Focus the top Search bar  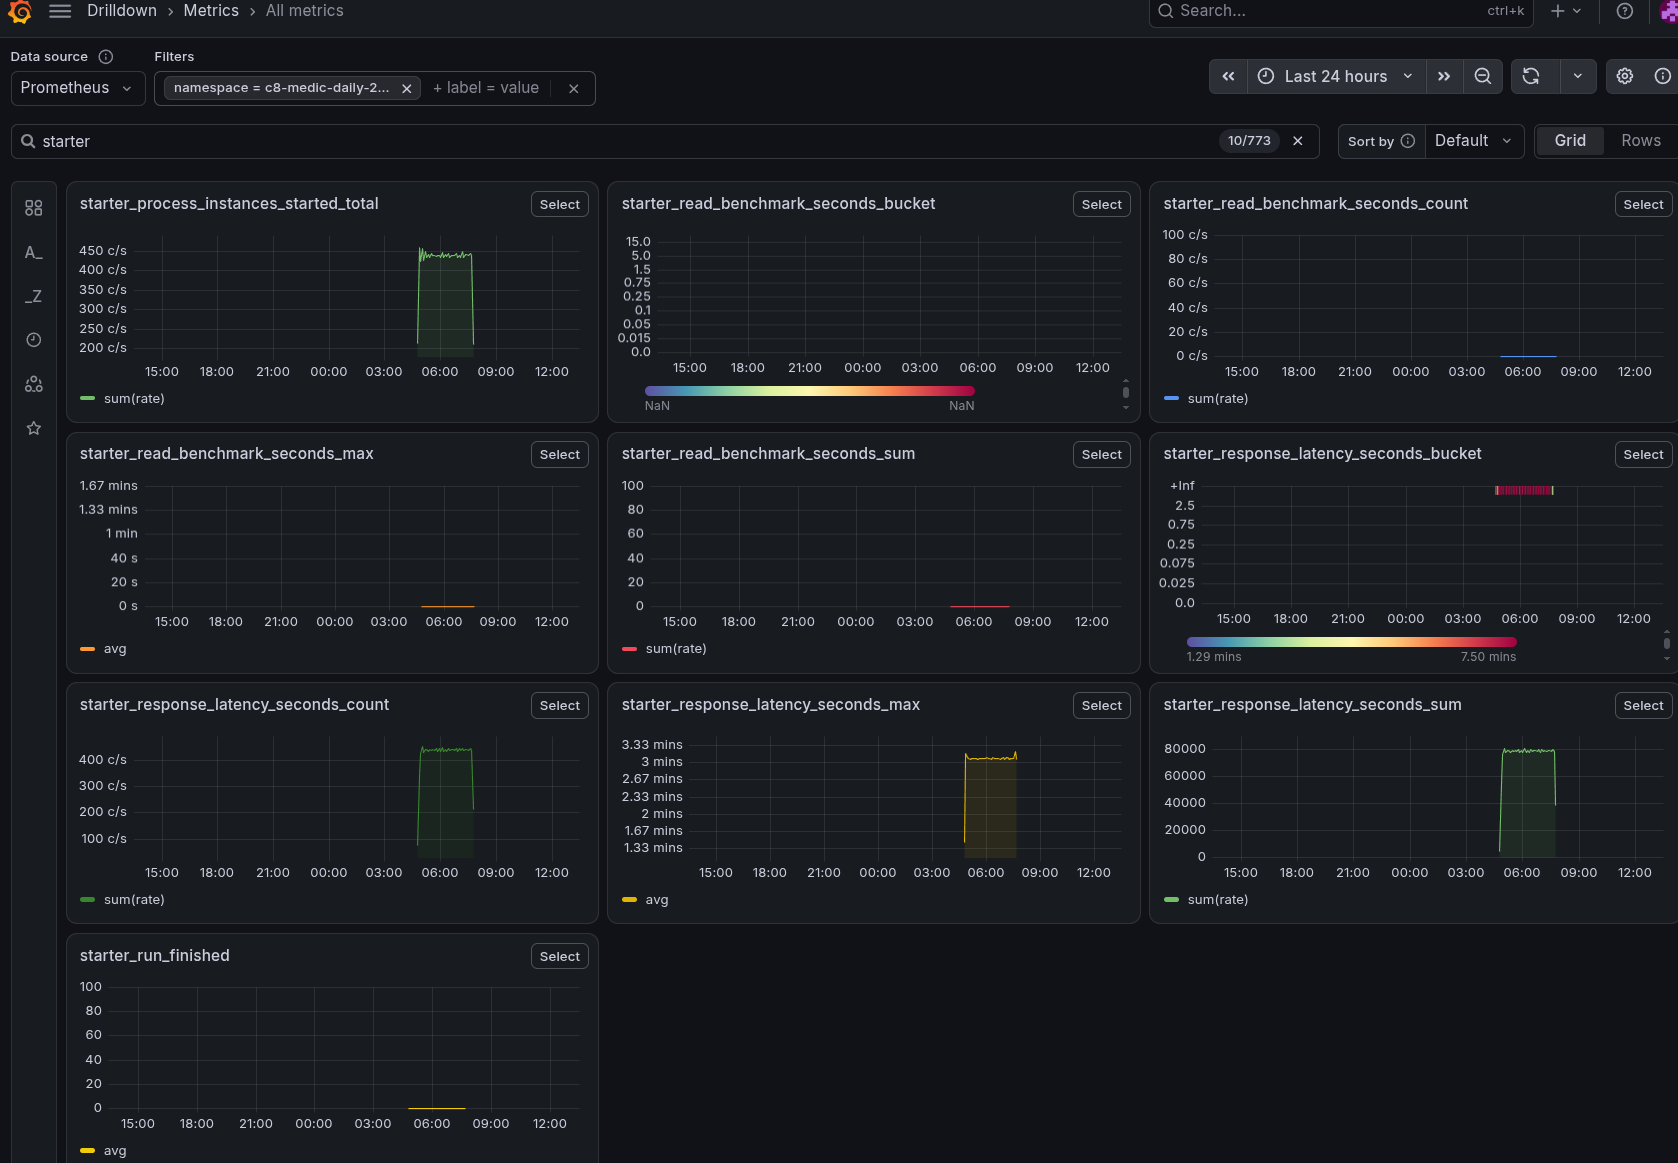coord(1341,11)
